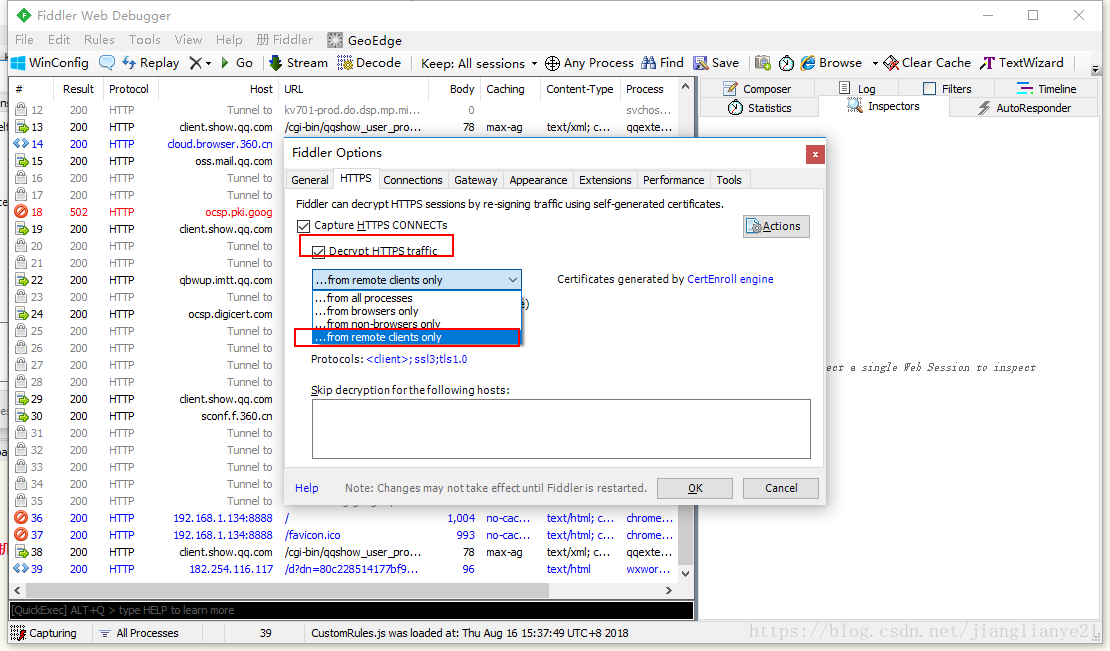Open the Gateway options tab
The height and width of the screenshot is (651, 1110).
pyautogui.click(x=476, y=180)
